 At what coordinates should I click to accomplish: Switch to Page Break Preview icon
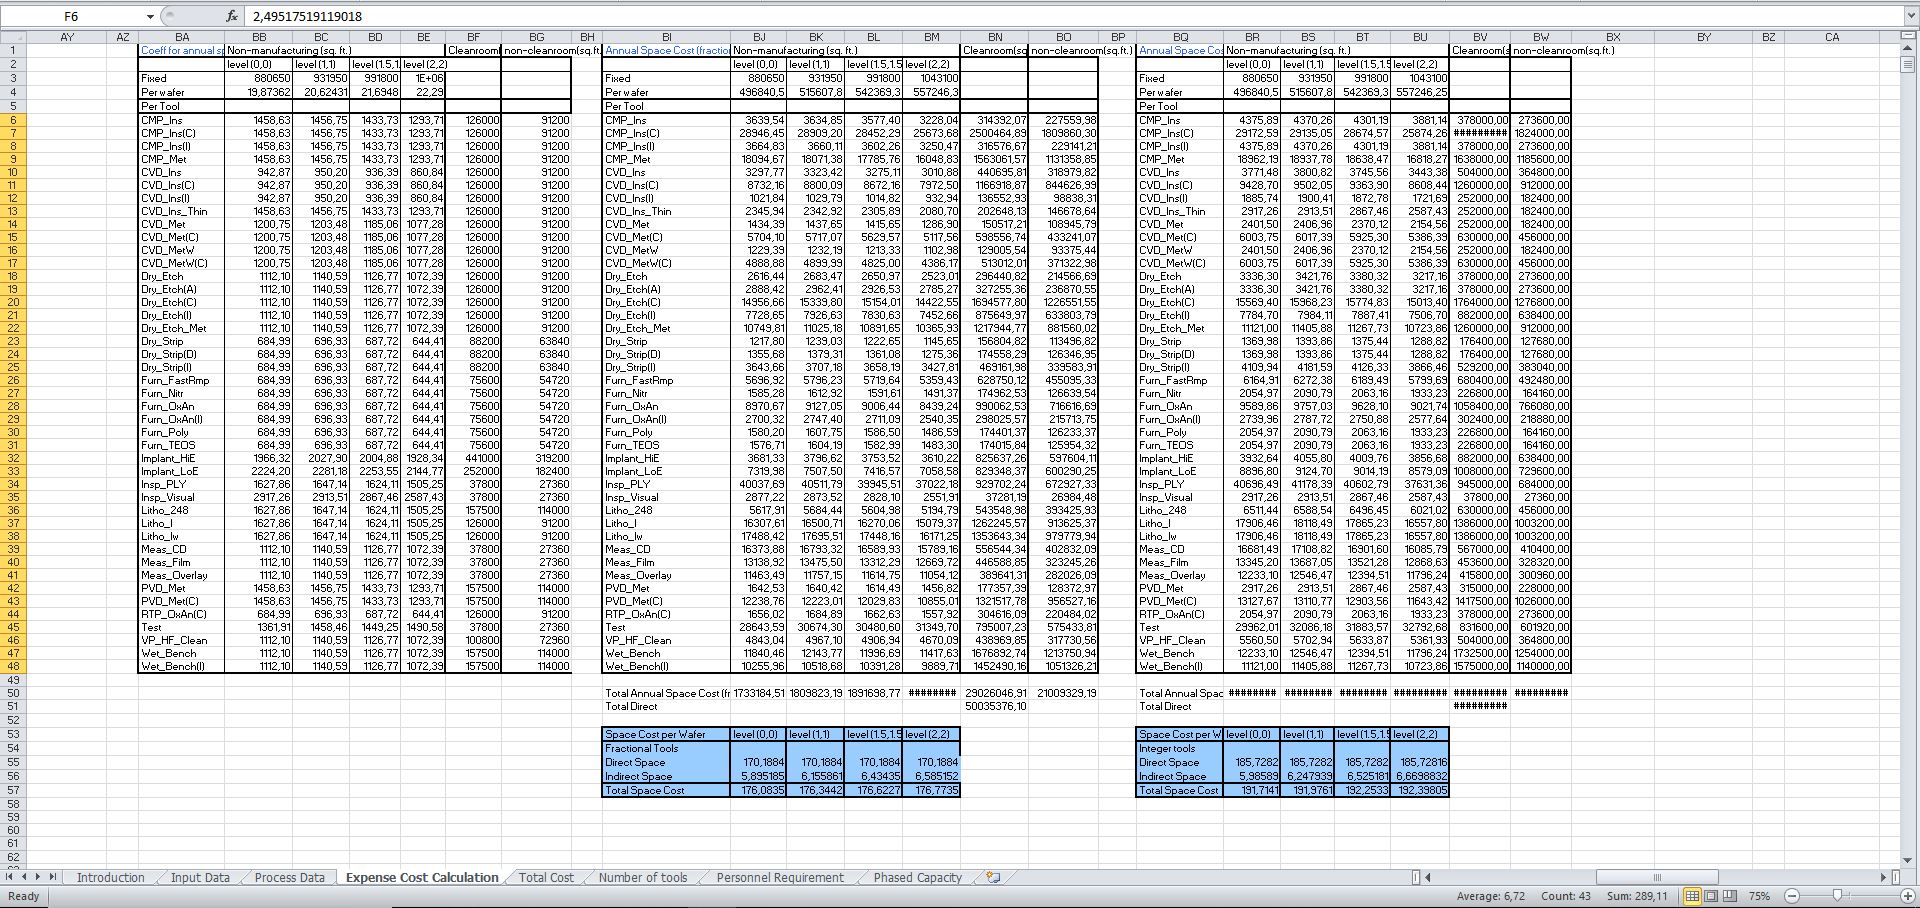pos(1730,896)
